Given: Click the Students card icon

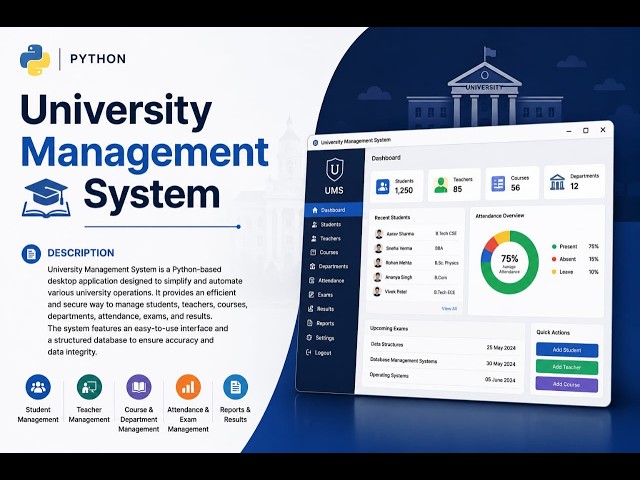Looking at the screenshot, I should (x=382, y=187).
